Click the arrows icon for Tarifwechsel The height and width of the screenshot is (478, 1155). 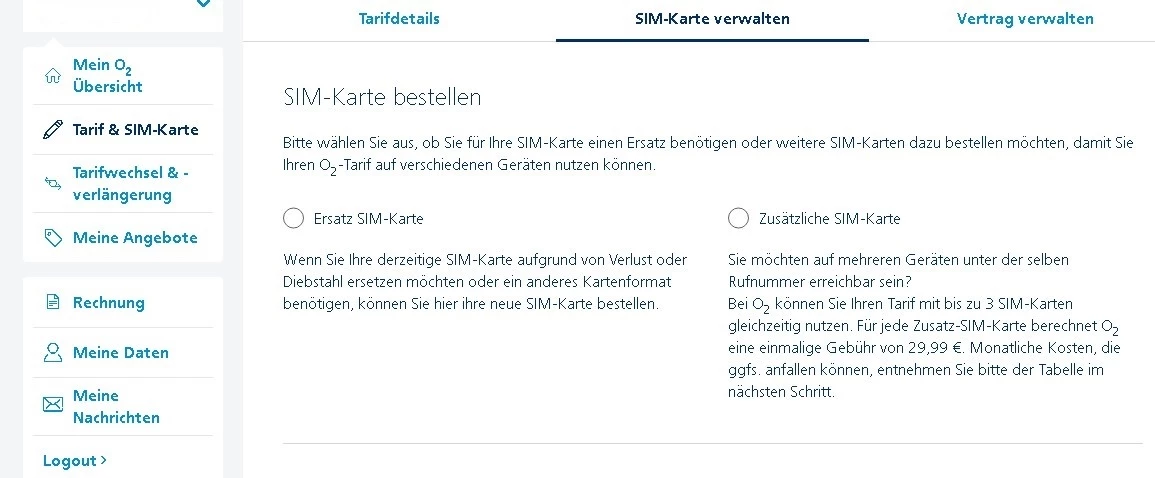pyautogui.click(x=53, y=183)
